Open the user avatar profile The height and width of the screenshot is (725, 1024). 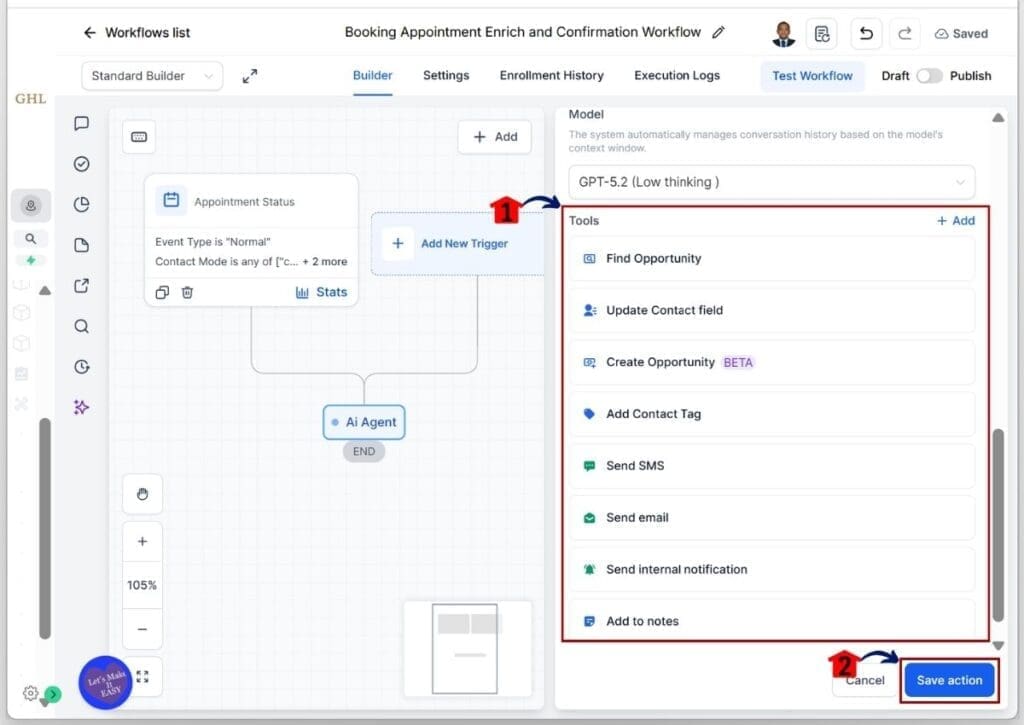784,34
